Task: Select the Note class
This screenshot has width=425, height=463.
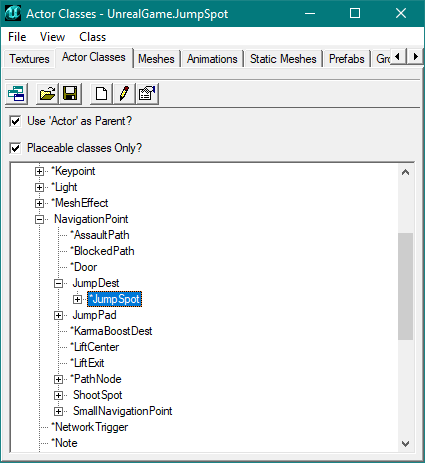Action: pos(64,443)
